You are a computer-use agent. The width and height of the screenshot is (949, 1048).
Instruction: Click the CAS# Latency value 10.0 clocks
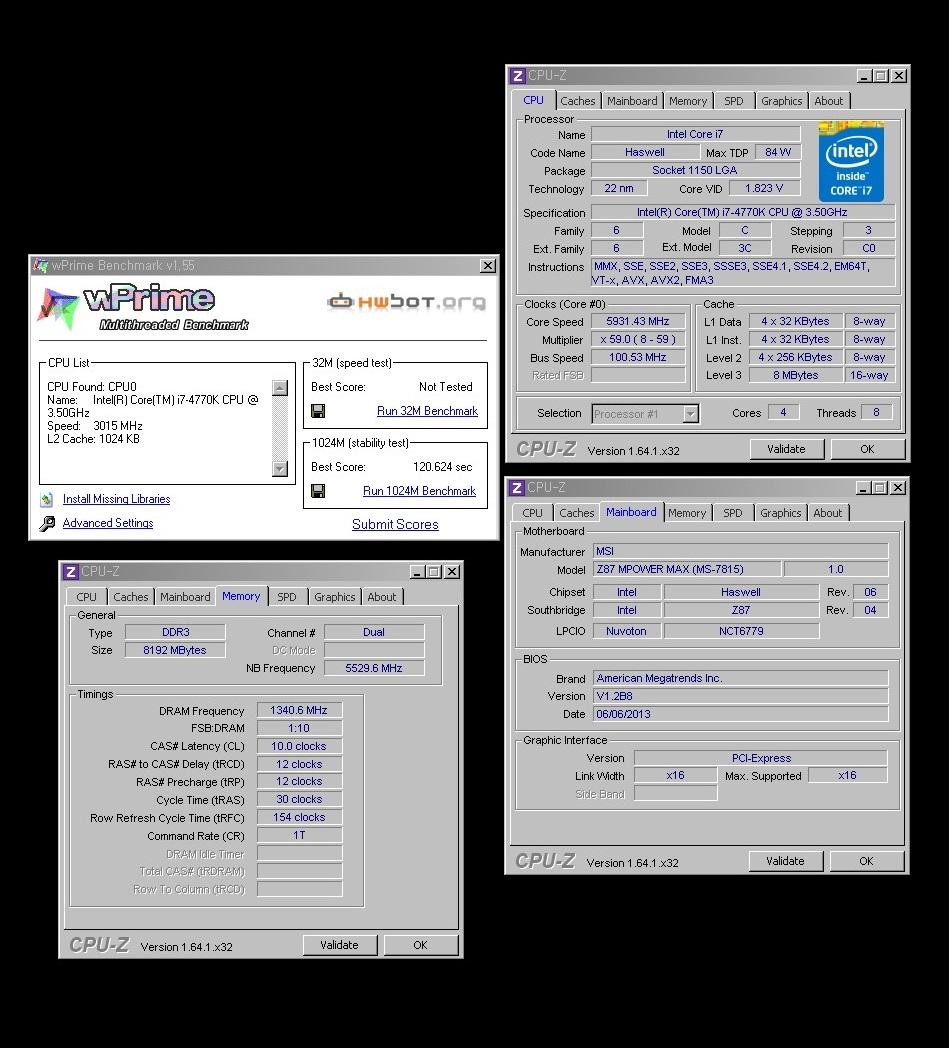click(299, 747)
